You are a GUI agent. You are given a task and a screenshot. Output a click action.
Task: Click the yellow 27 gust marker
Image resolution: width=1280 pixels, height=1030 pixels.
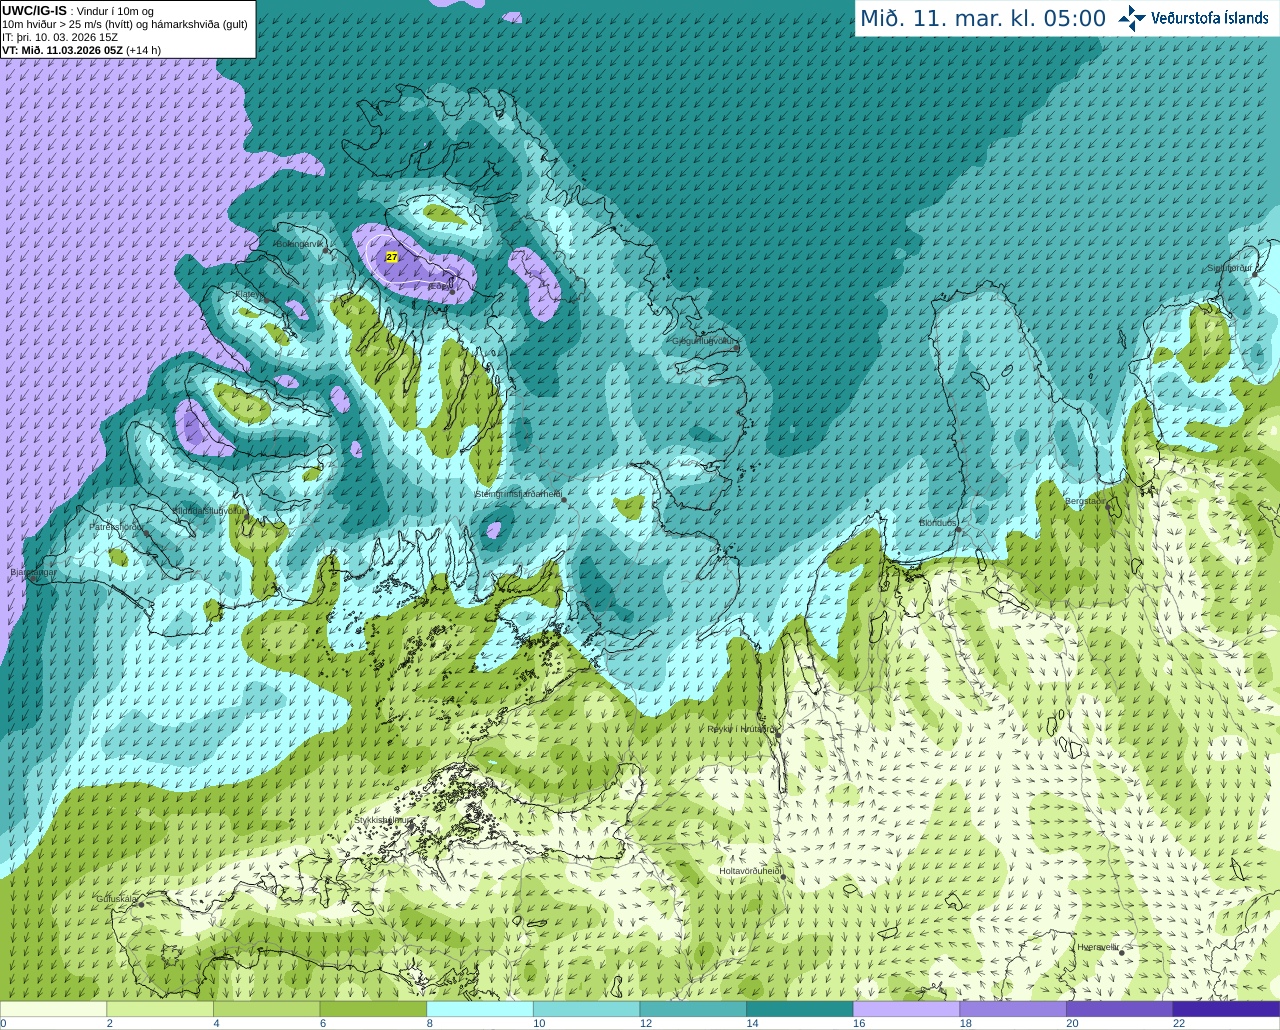[392, 257]
